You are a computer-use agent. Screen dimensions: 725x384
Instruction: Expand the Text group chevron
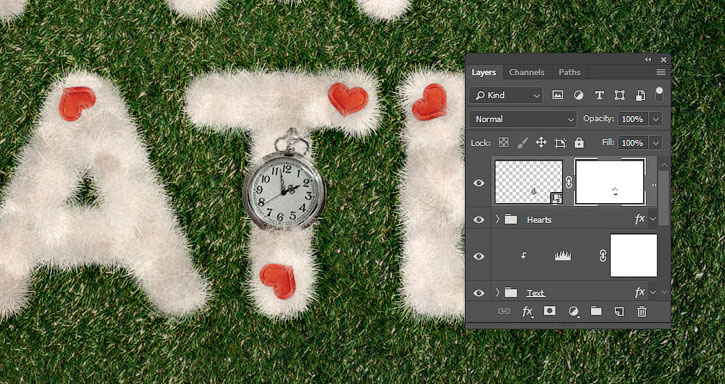498,292
